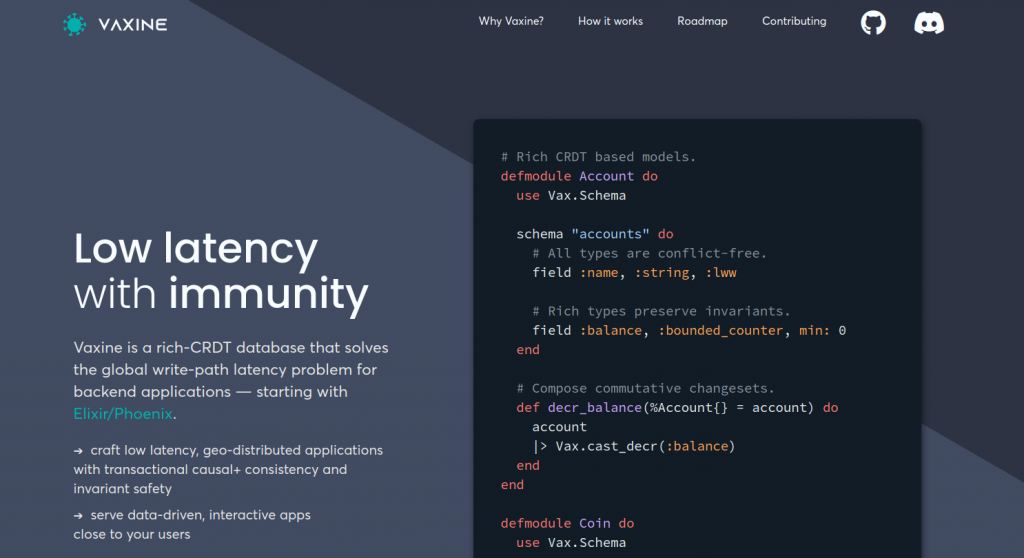Click the 'serve data-driven, interactive apps' bullet

coord(192,525)
